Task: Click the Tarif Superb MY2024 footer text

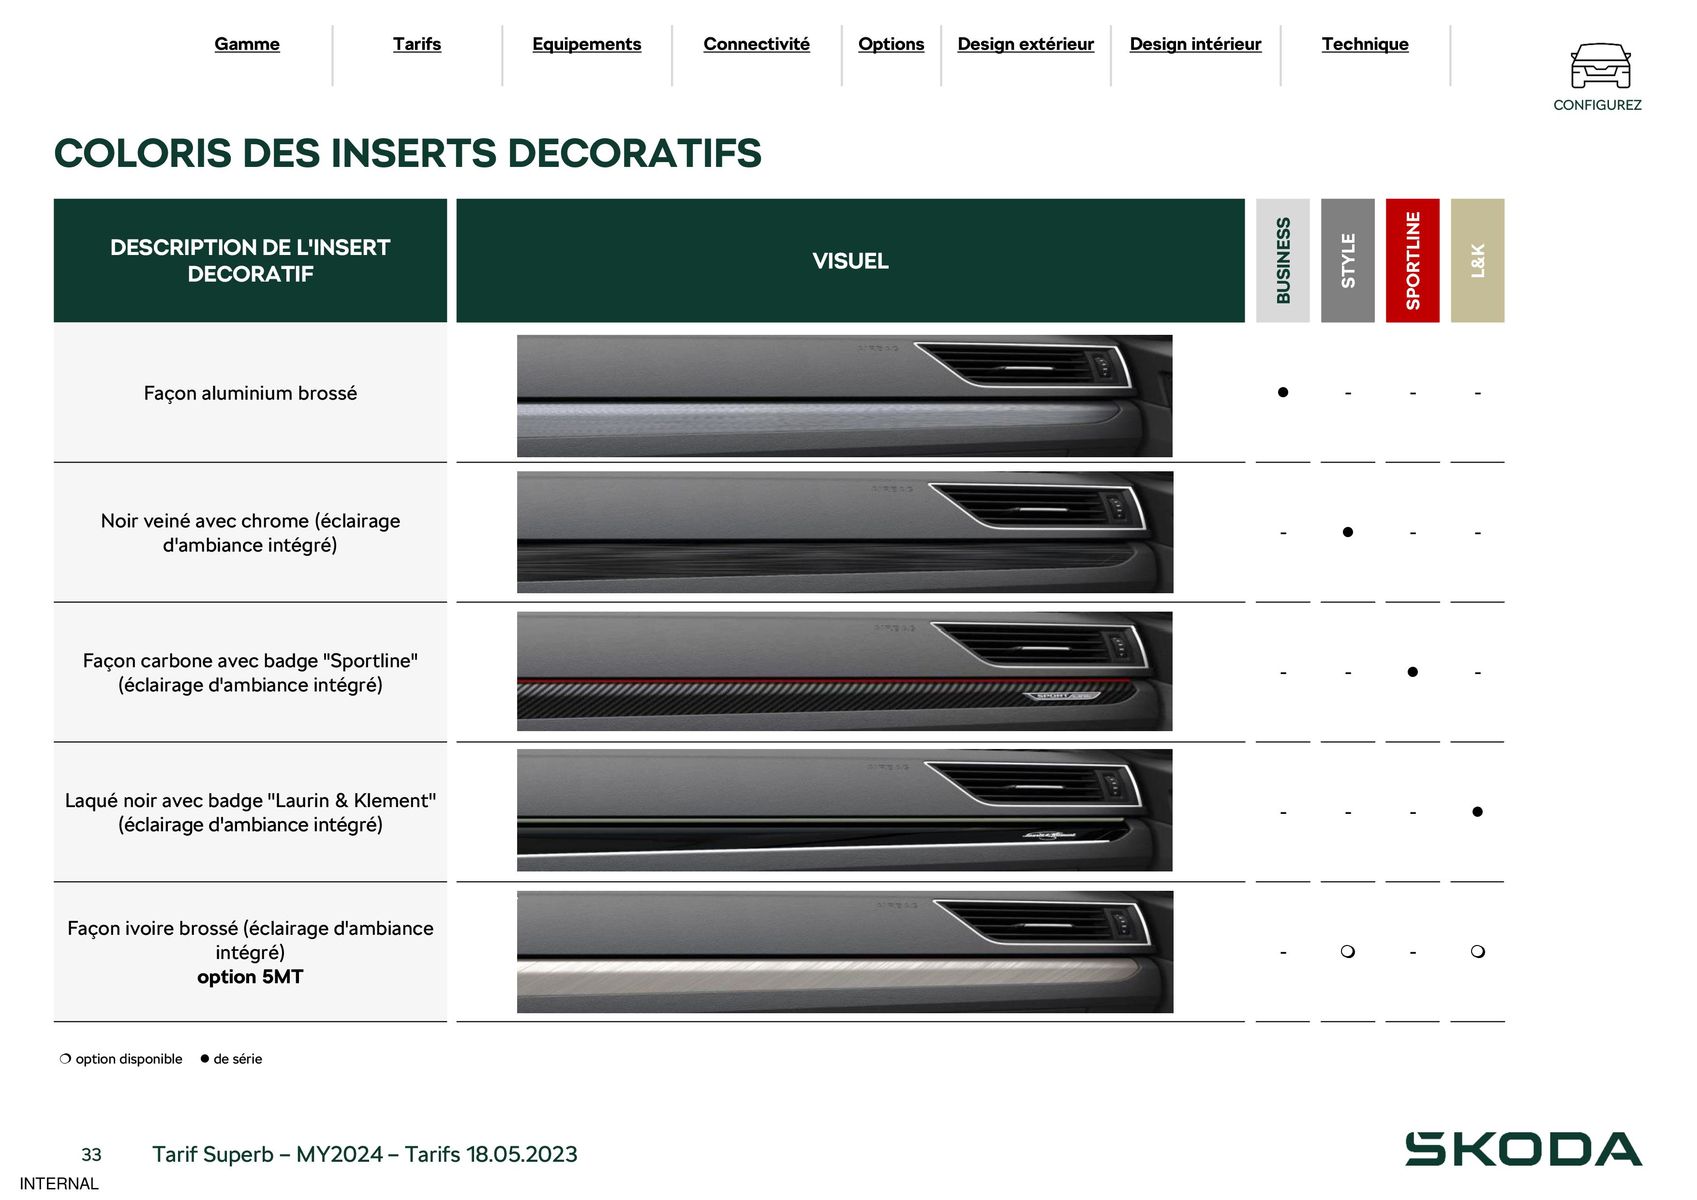Action: click(365, 1154)
